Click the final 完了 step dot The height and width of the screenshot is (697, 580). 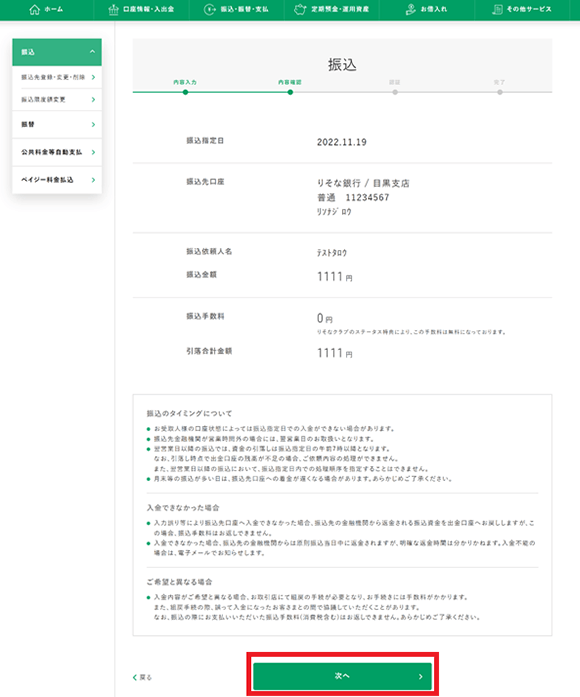tap(500, 92)
